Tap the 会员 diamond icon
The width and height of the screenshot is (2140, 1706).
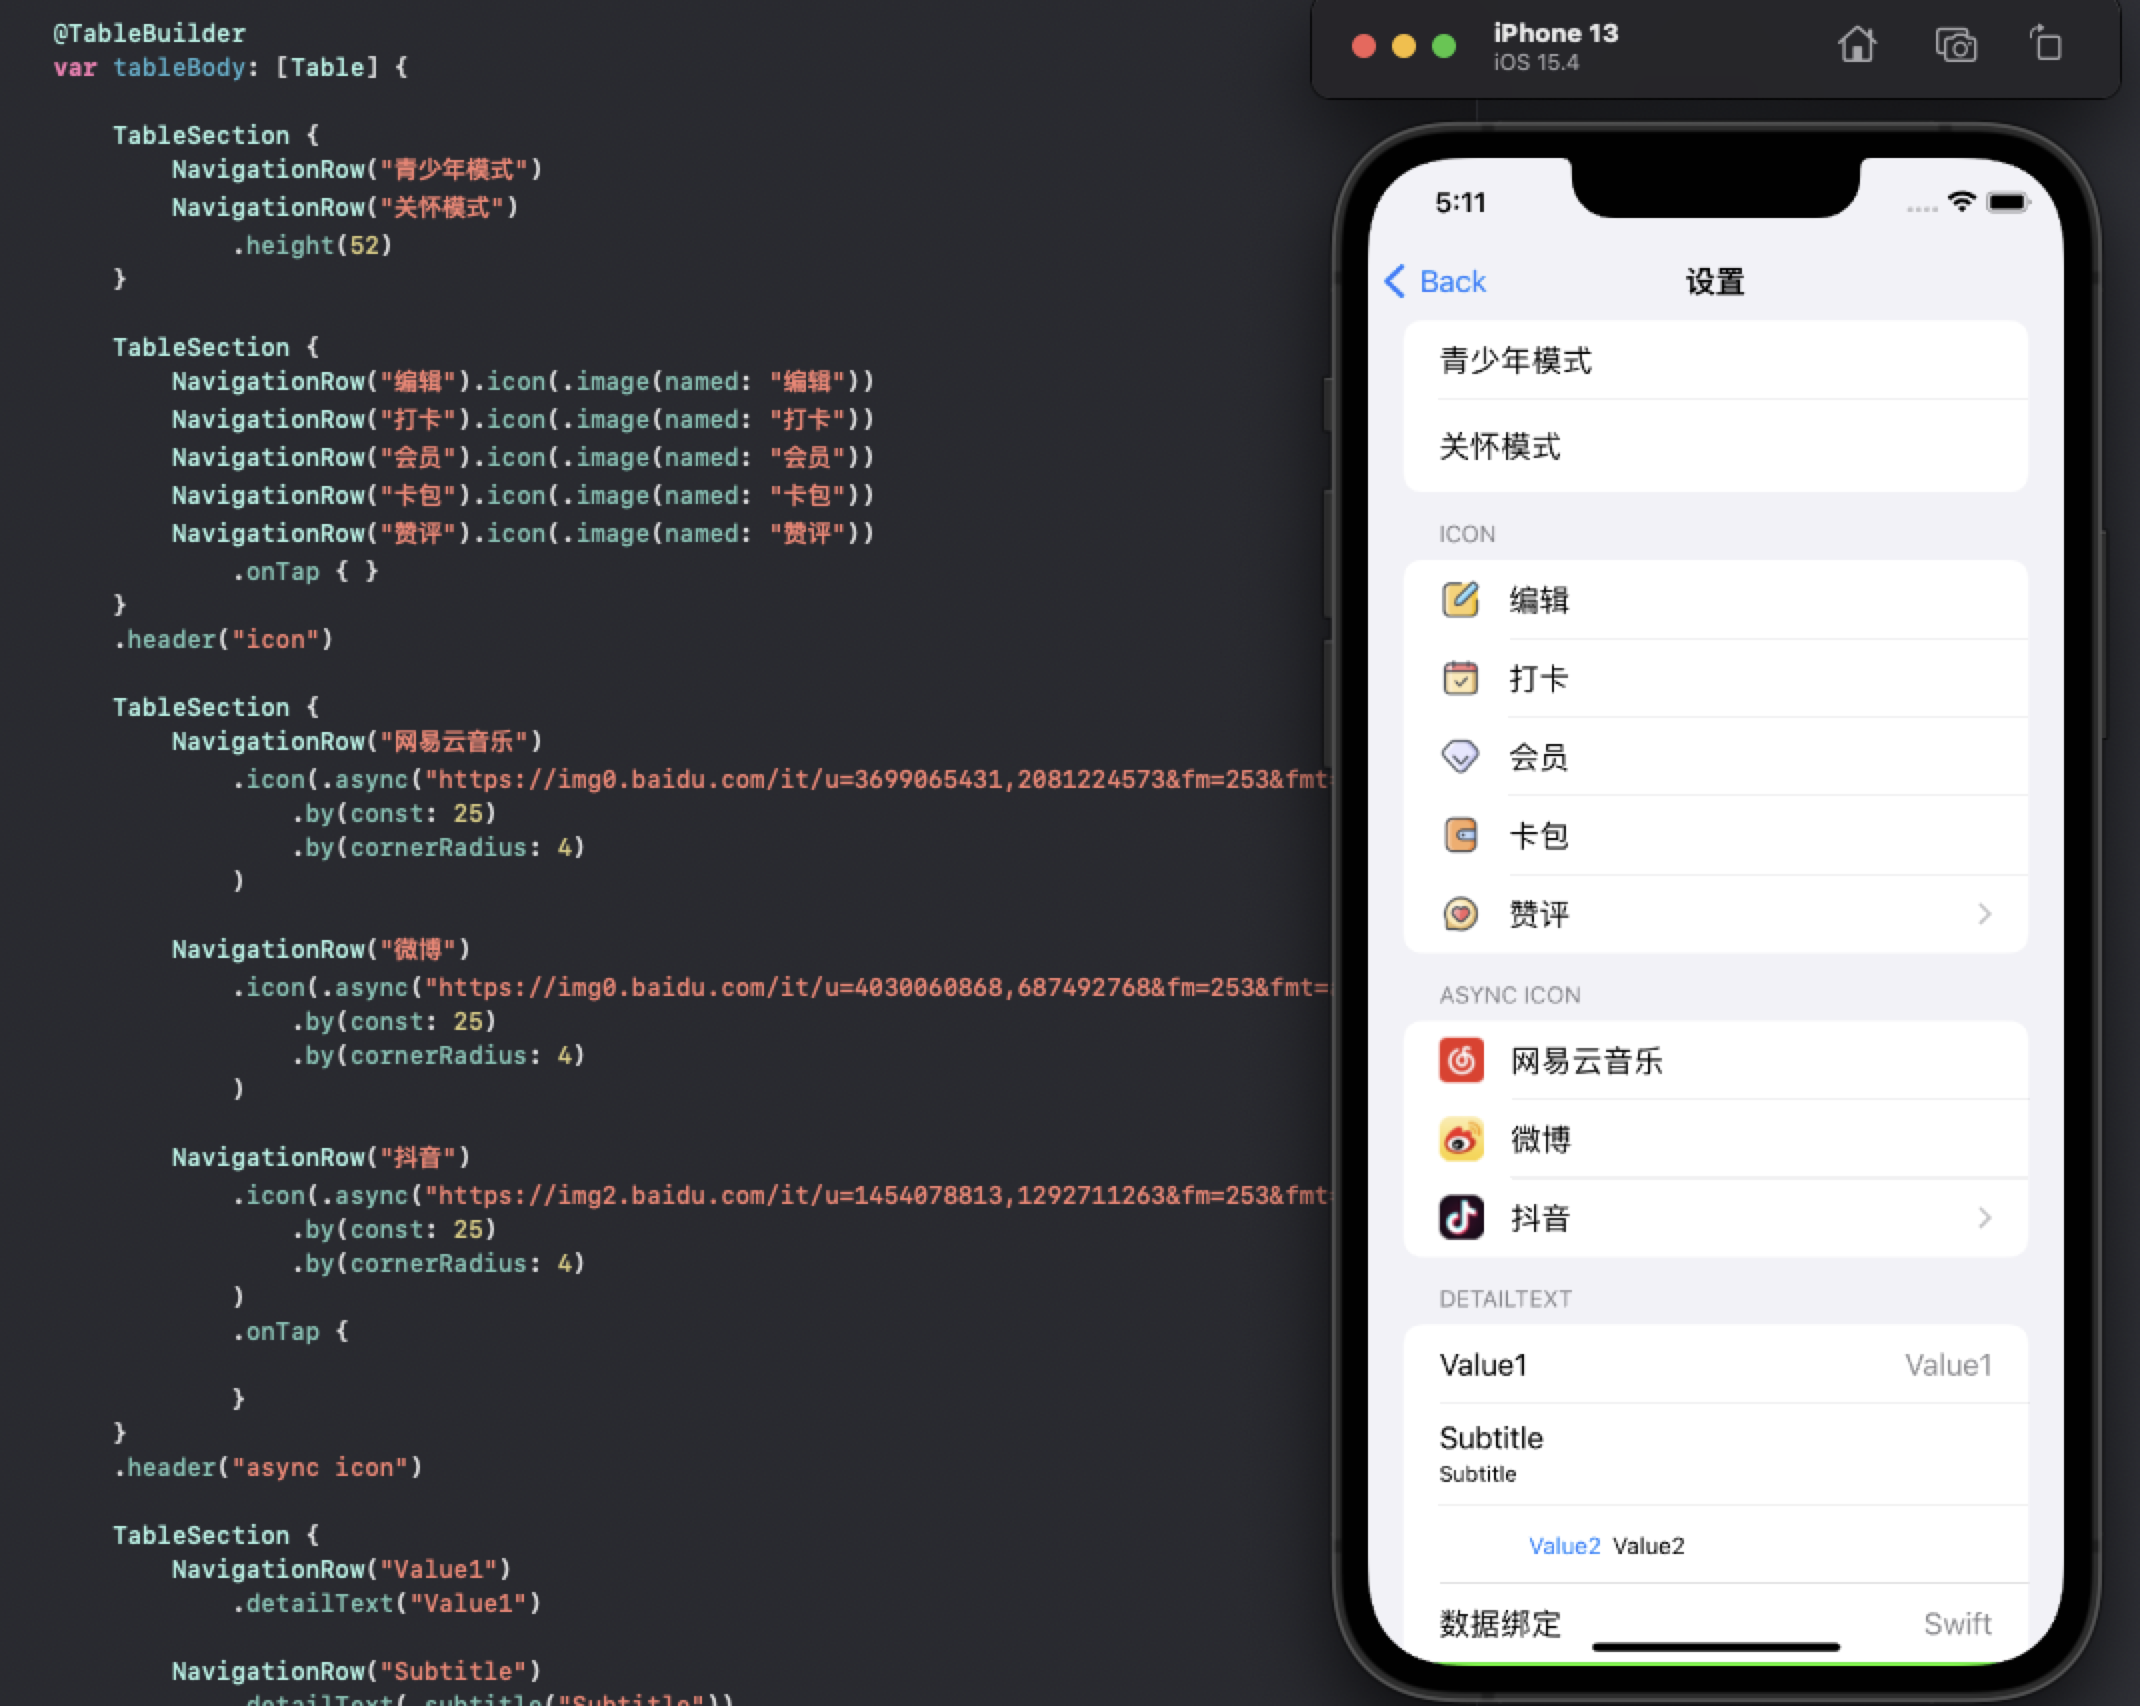(x=1460, y=757)
